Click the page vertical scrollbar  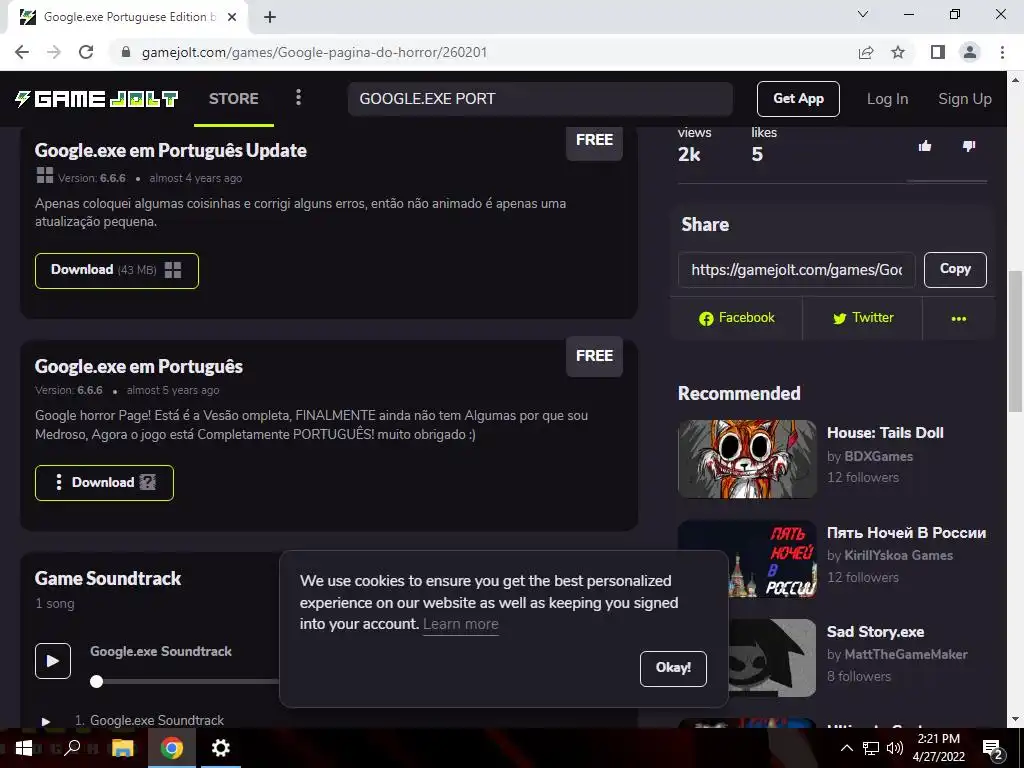pyautogui.click(x=1015, y=342)
